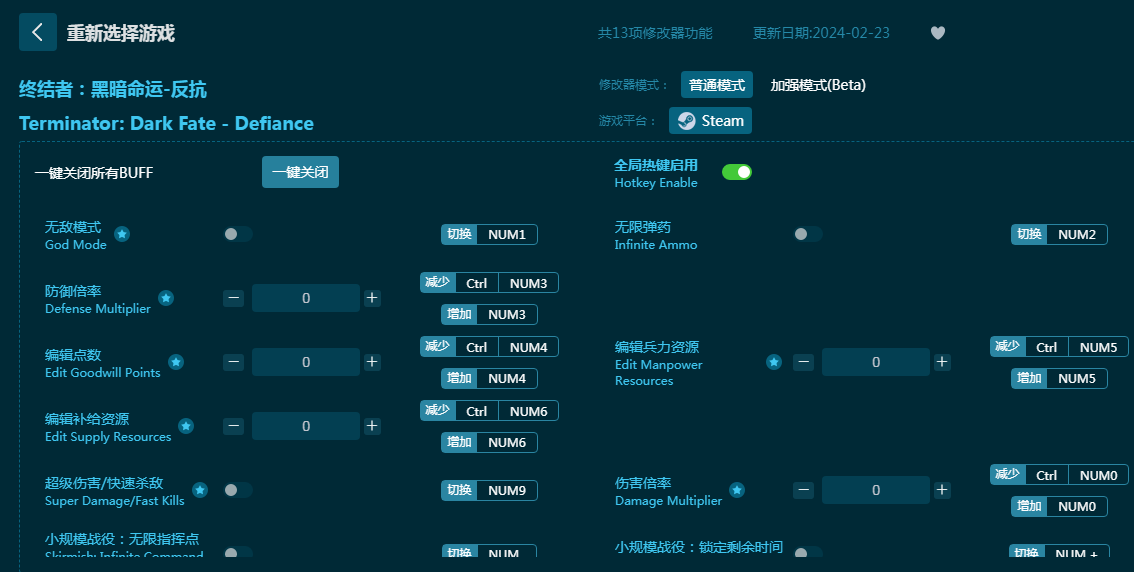This screenshot has width=1134, height=572.
Task: Click the star icon beside Edit Goodwill Points
Action: 176,362
